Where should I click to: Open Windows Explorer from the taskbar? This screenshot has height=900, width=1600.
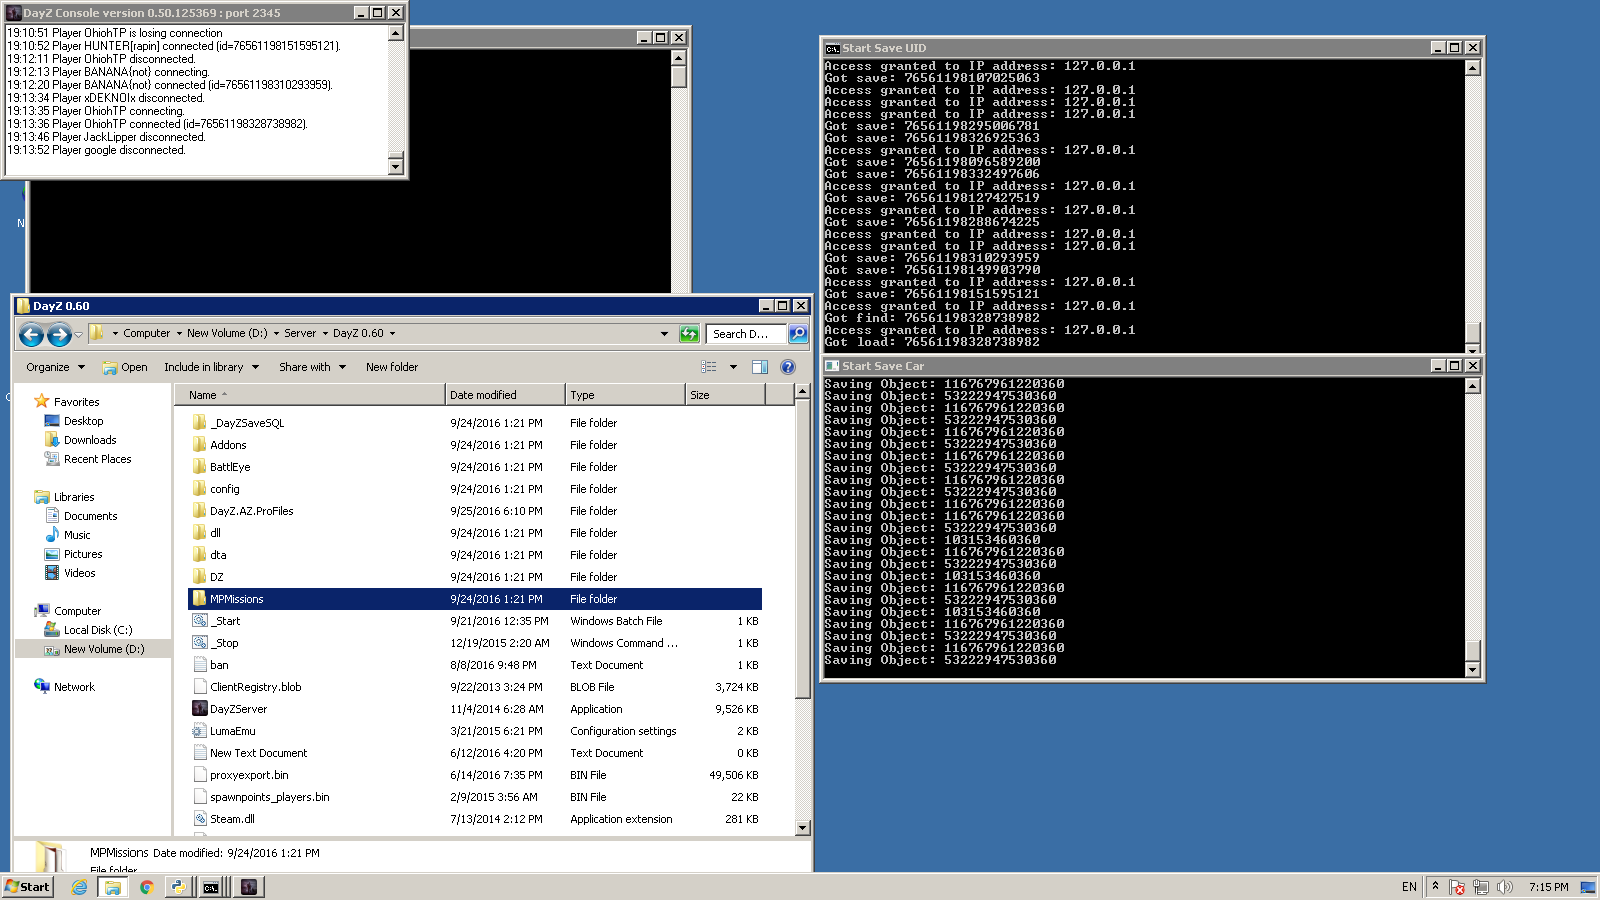pyautogui.click(x=113, y=887)
